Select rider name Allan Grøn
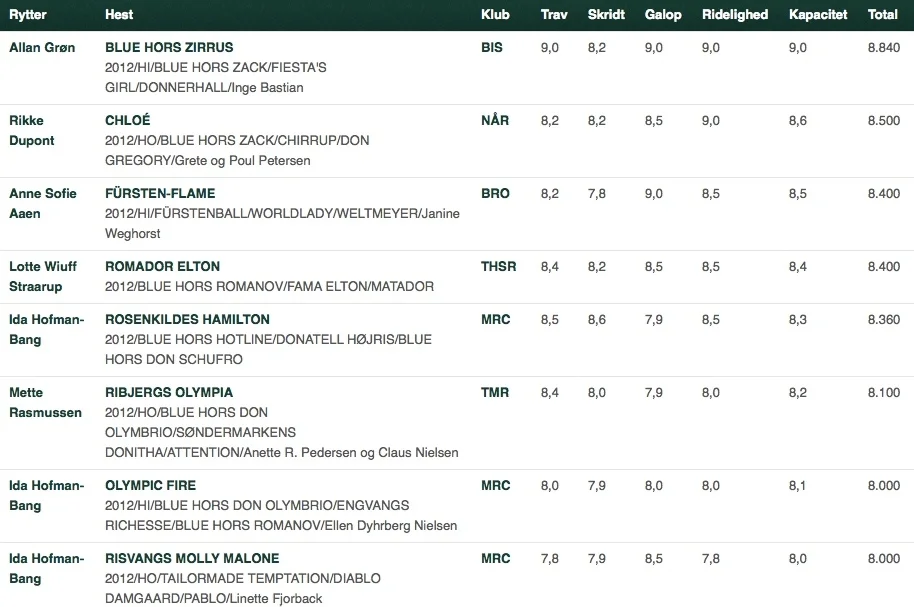The height and width of the screenshot is (607, 914). pos(42,48)
